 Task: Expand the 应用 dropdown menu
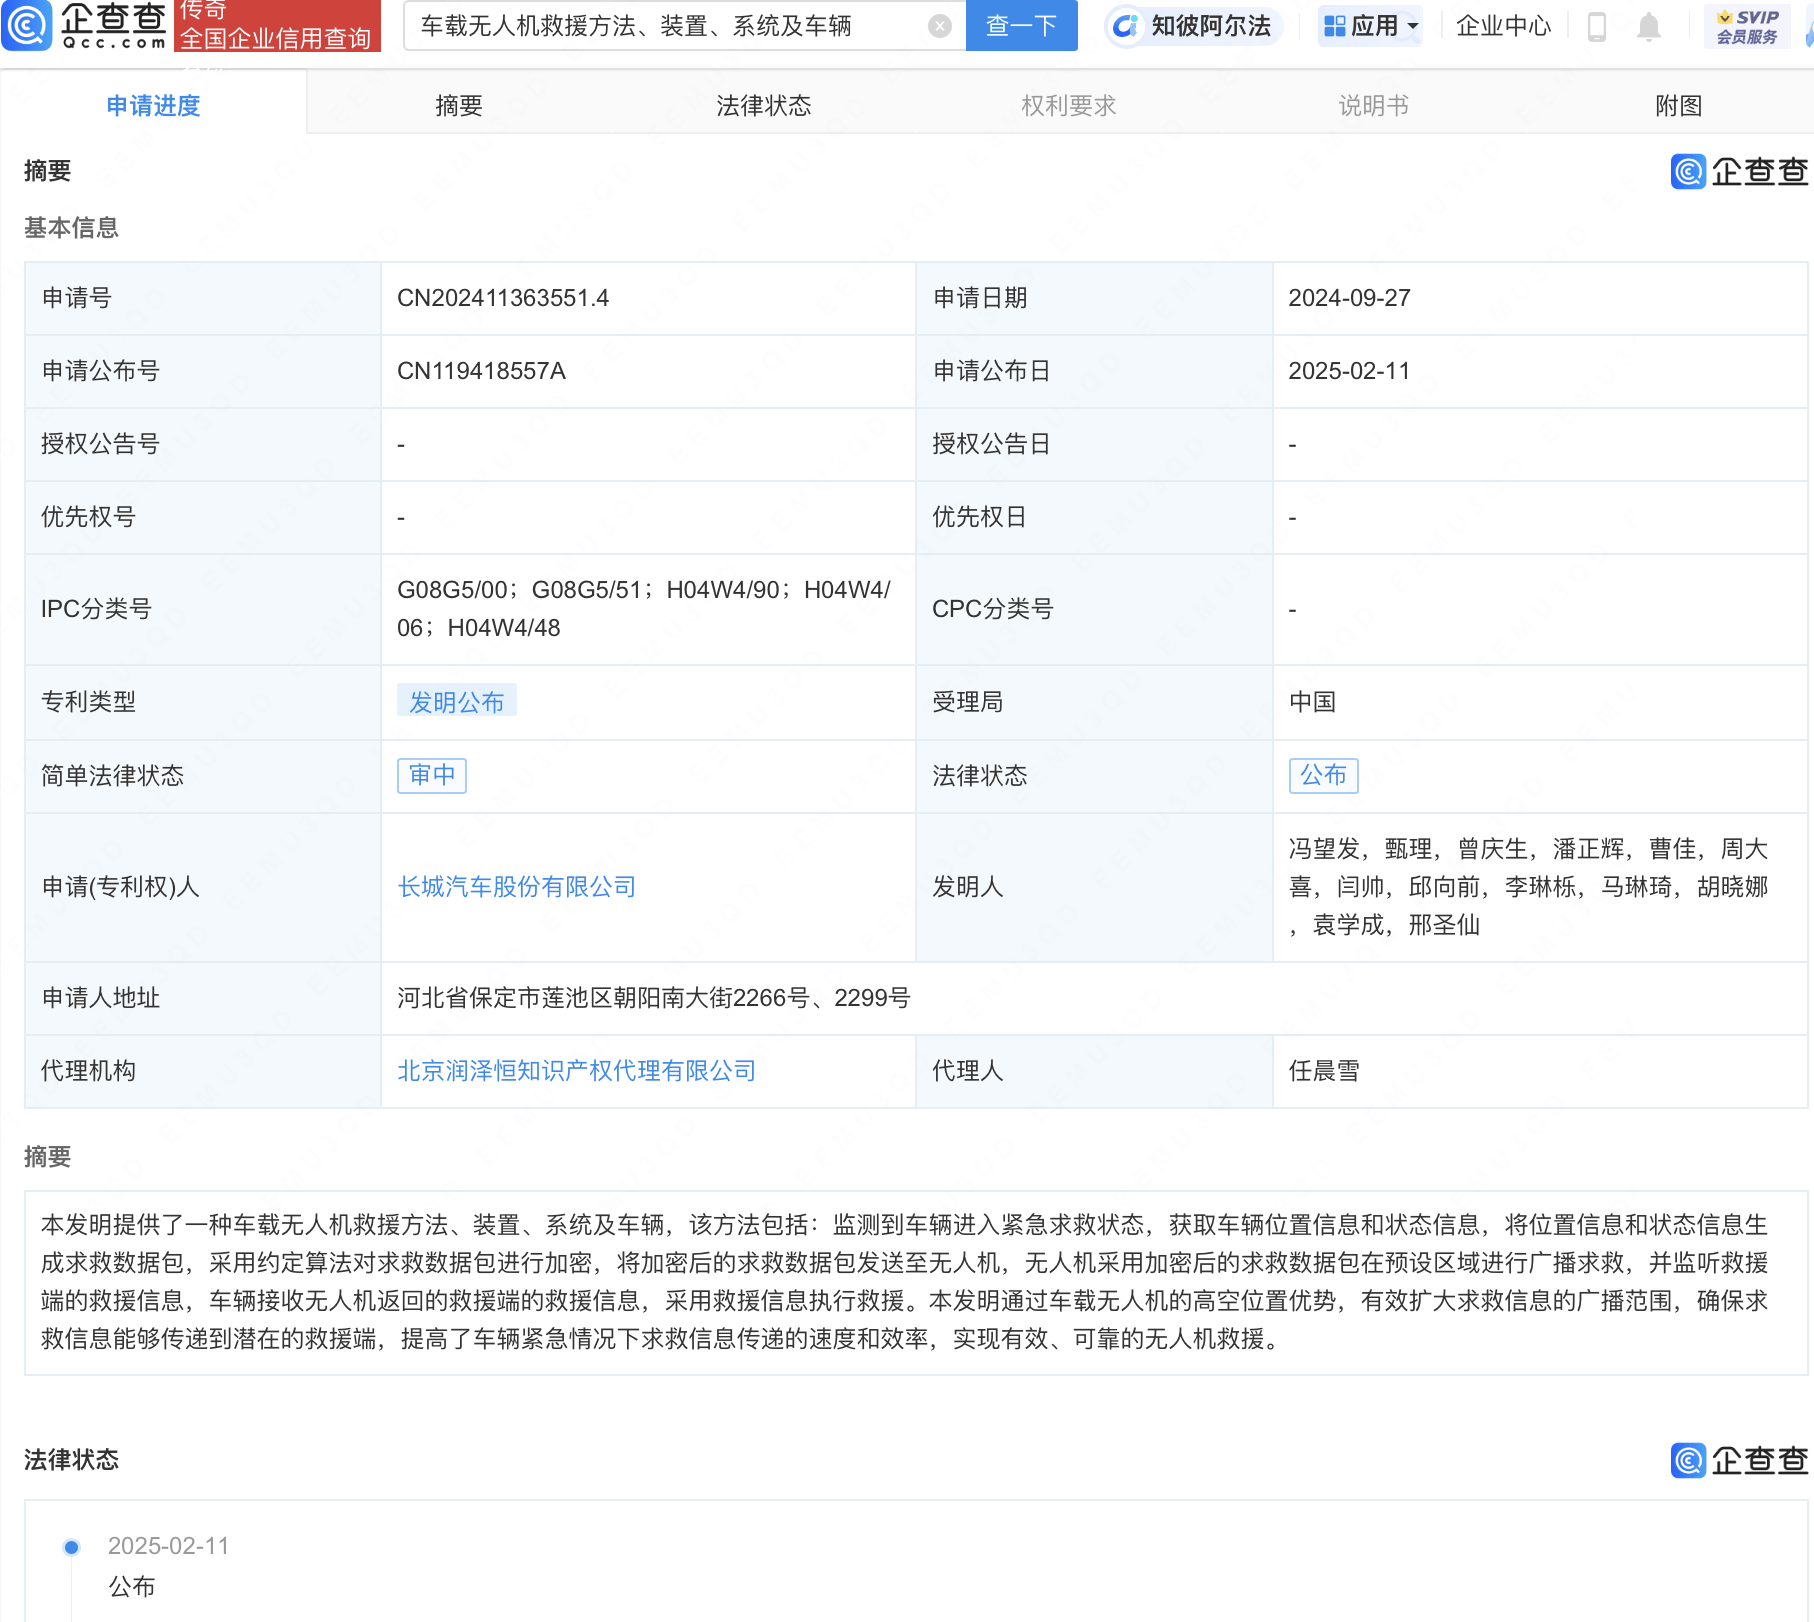[1370, 26]
